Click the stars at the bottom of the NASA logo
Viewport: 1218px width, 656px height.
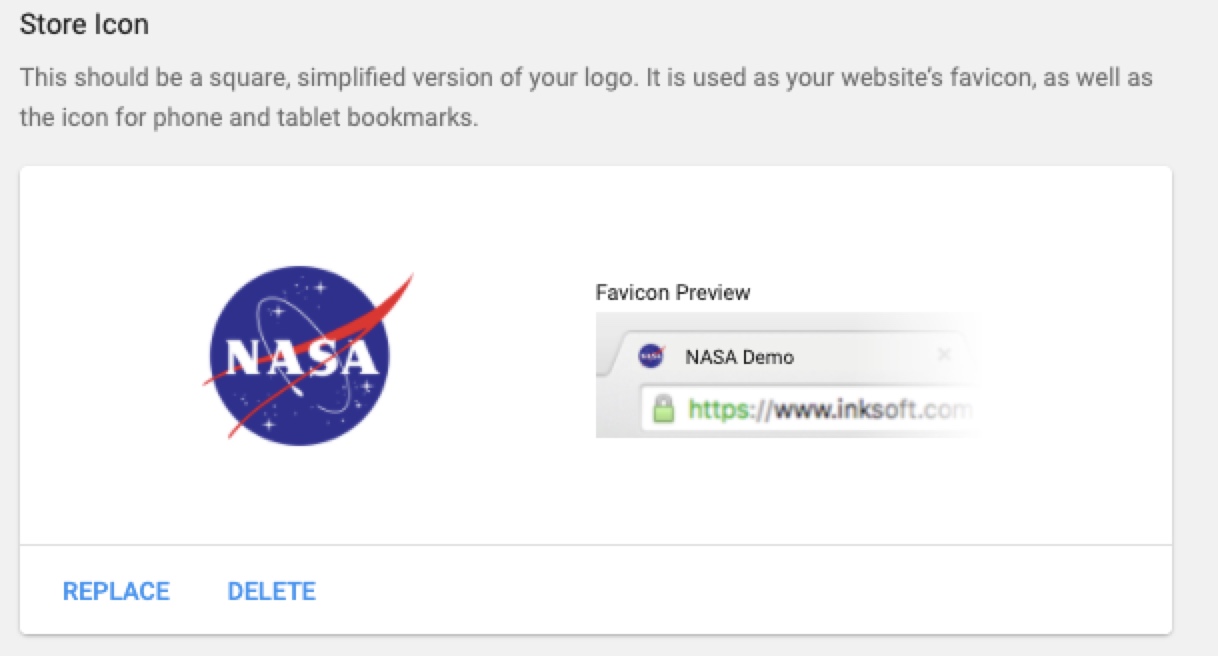(x=270, y=426)
